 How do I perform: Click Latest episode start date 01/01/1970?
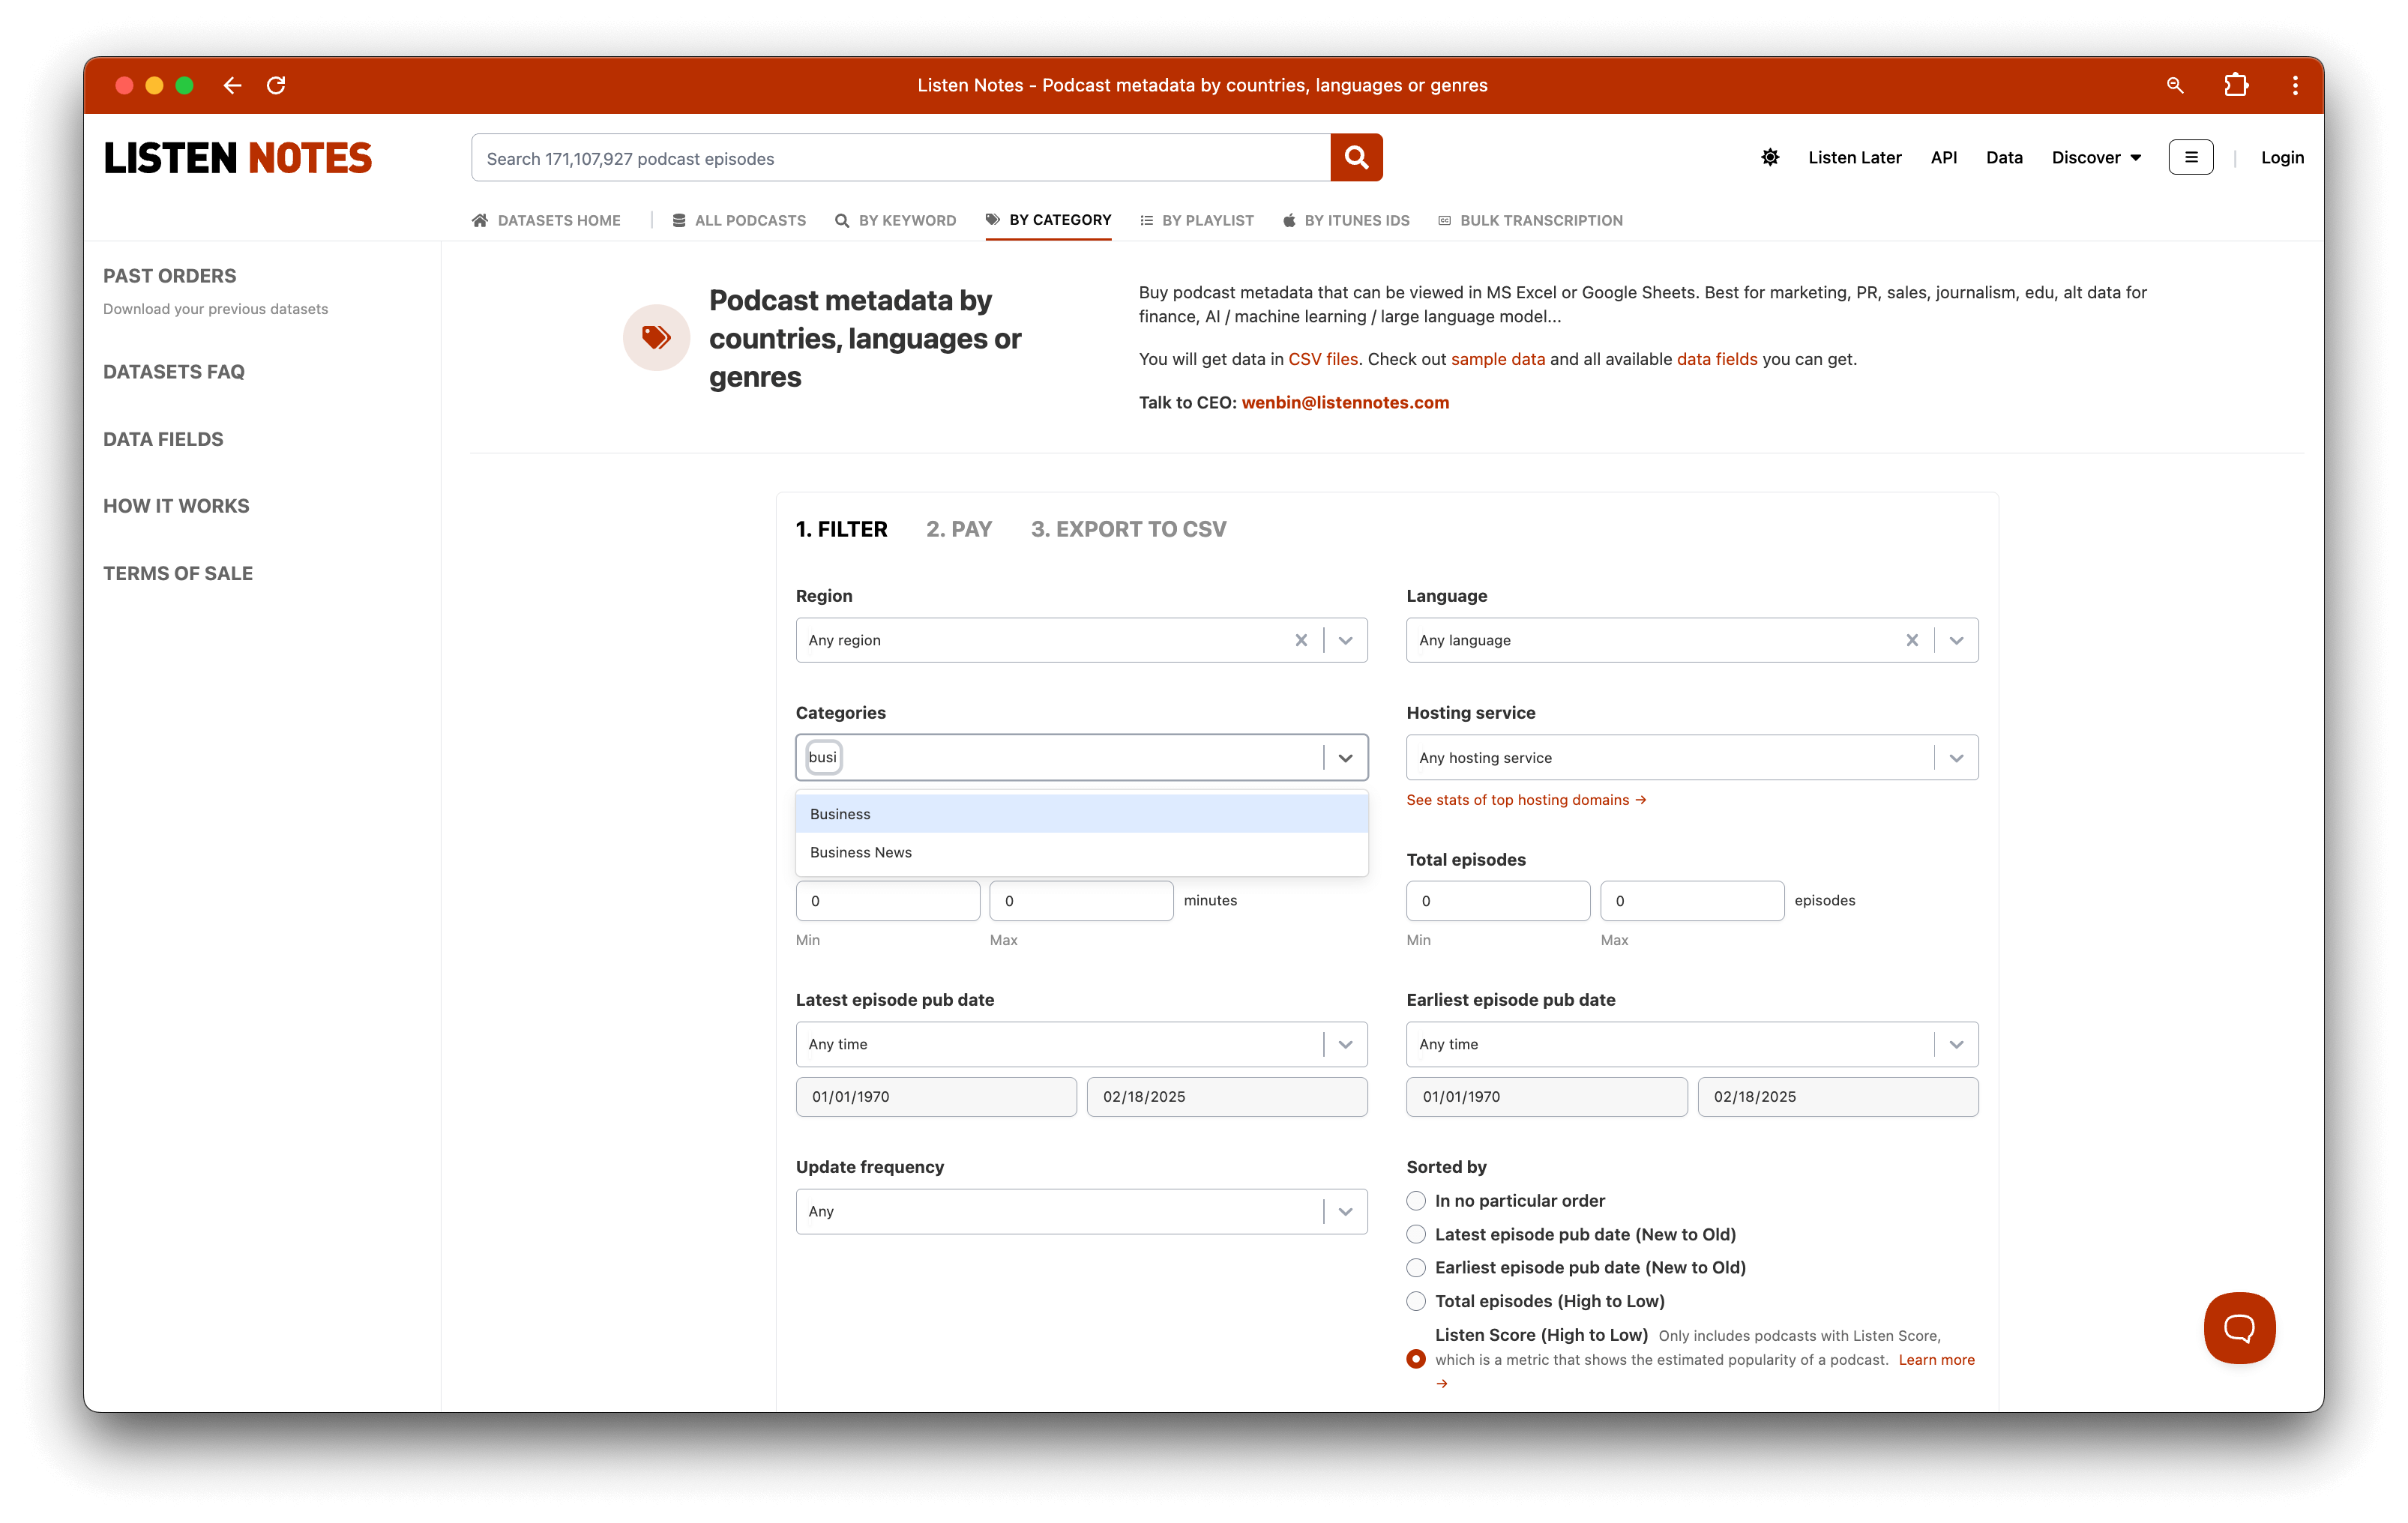(x=936, y=1097)
